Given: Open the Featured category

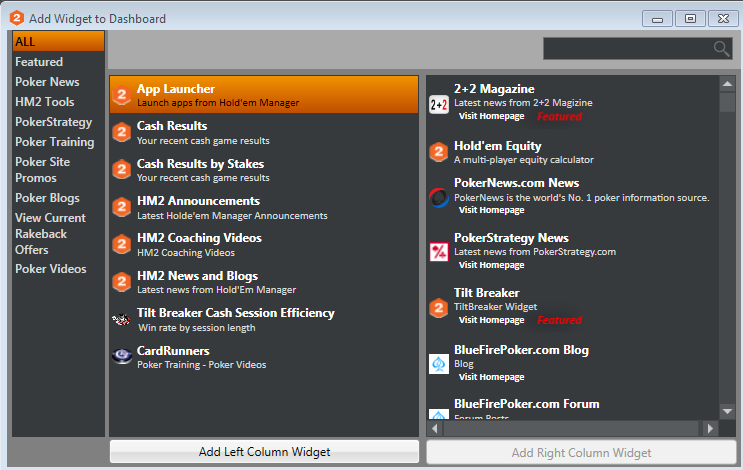Looking at the screenshot, I should [x=39, y=62].
